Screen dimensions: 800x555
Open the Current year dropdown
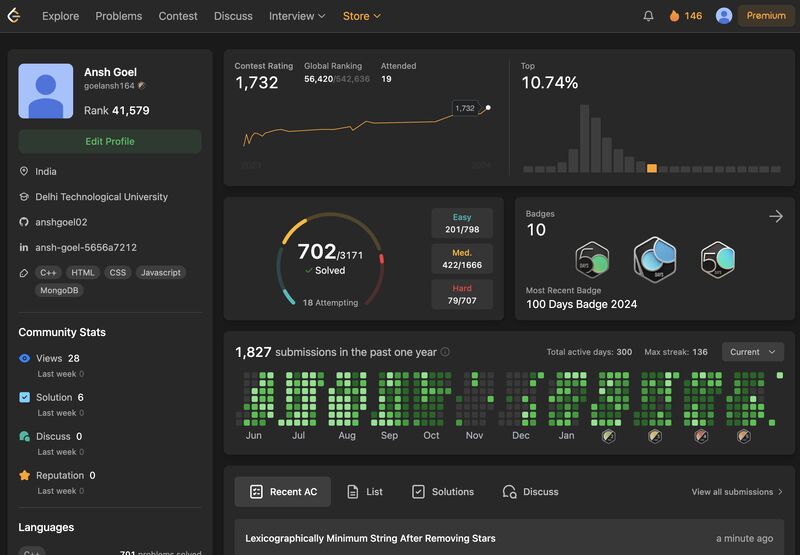752,352
